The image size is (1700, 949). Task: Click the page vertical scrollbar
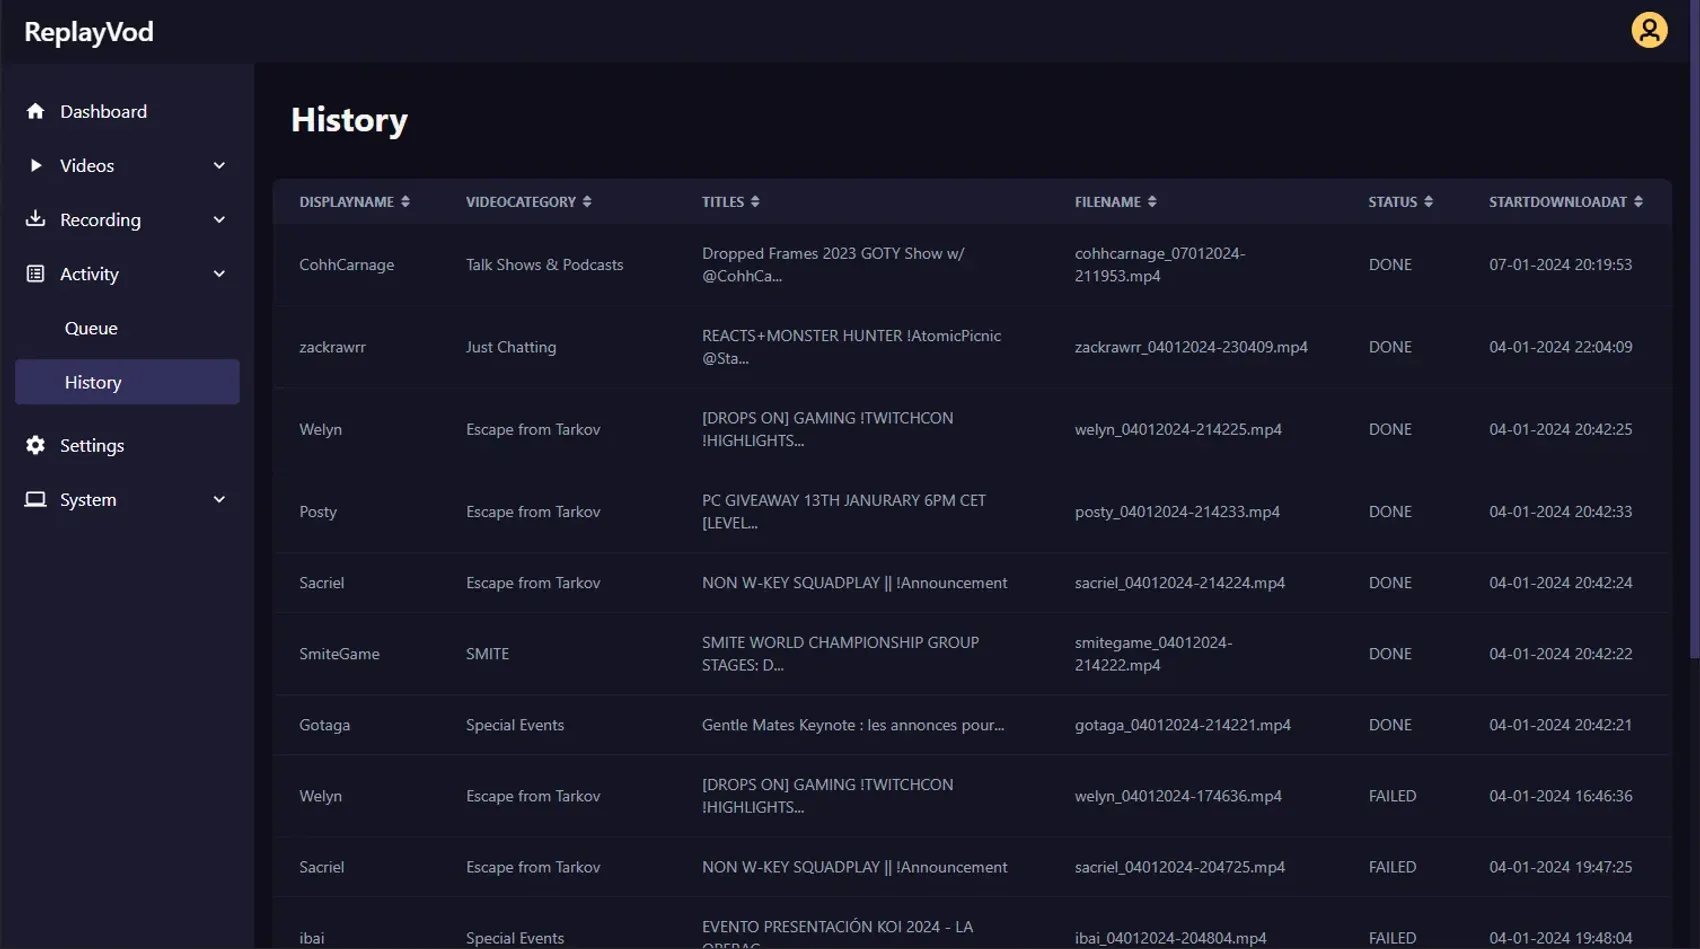click(1693, 400)
